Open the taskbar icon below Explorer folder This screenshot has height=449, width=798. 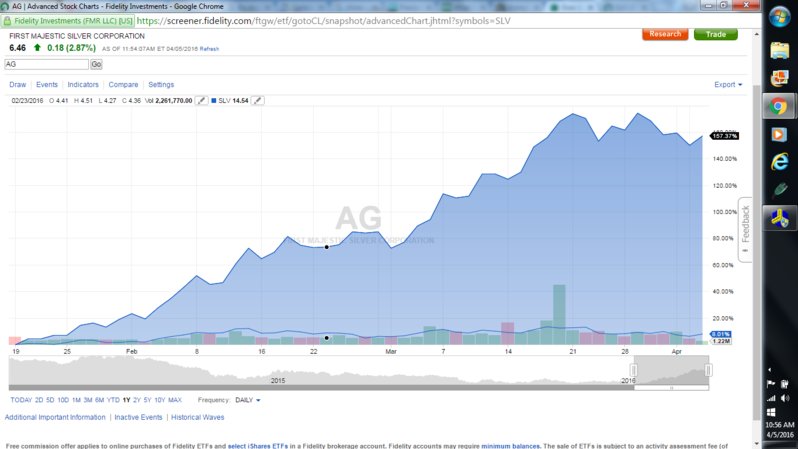[779, 78]
